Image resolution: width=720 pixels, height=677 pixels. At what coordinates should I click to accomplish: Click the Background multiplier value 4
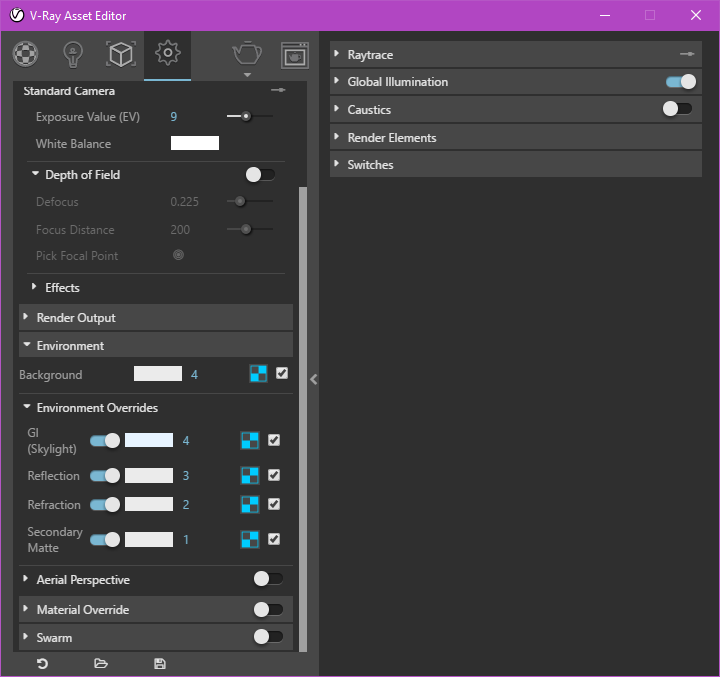[x=195, y=375]
